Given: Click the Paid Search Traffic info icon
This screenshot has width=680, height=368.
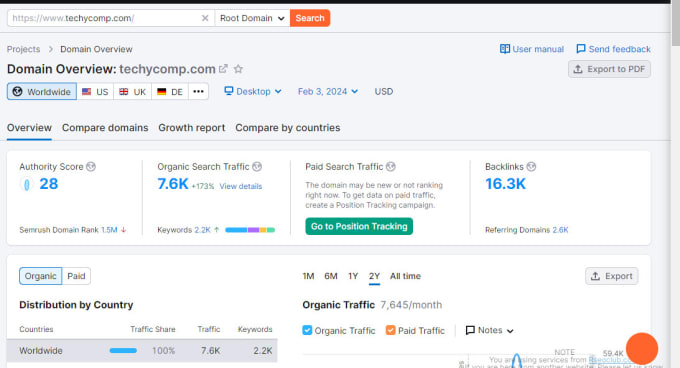Looking at the screenshot, I should click(391, 166).
